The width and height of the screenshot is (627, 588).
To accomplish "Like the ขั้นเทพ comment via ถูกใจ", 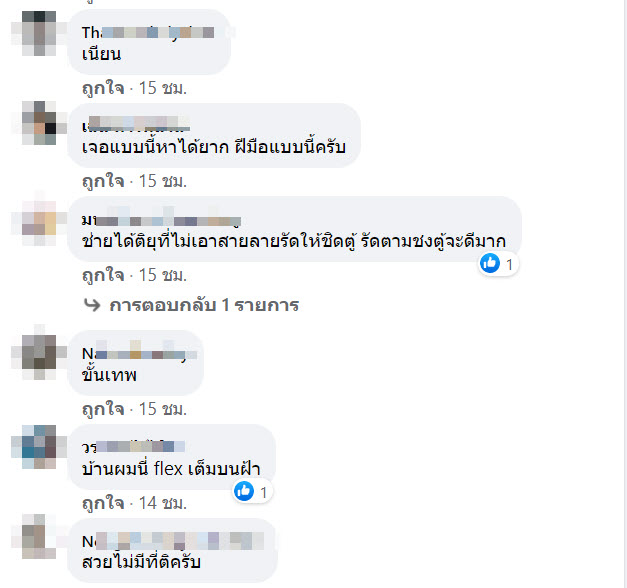I will coord(103,409).
